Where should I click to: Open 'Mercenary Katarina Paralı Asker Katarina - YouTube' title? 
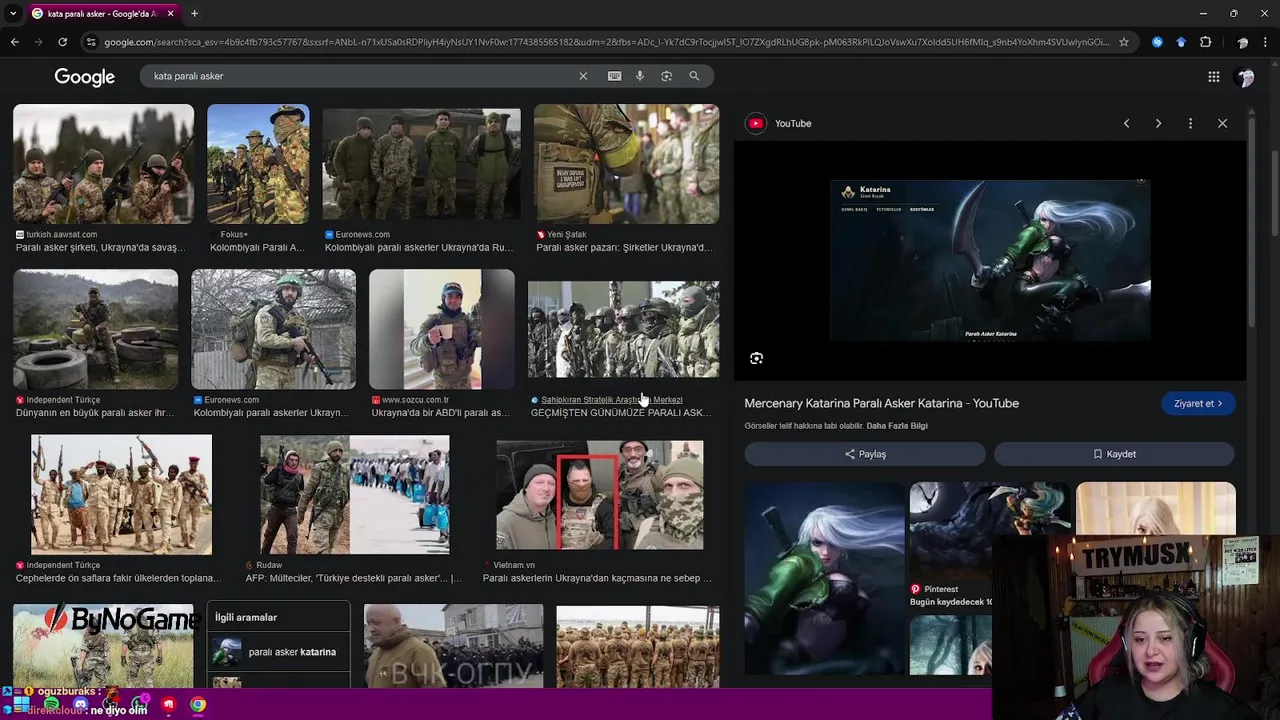(x=882, y=403)
